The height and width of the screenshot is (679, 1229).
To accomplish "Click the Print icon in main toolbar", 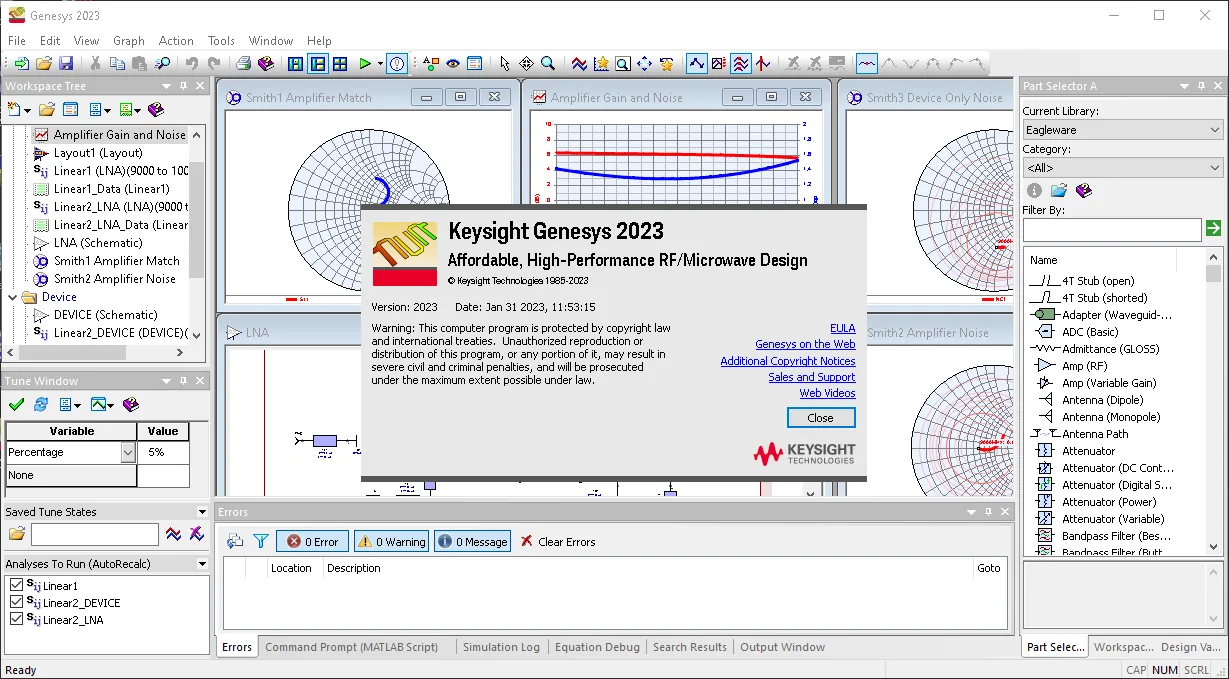I will coord(244,64).
